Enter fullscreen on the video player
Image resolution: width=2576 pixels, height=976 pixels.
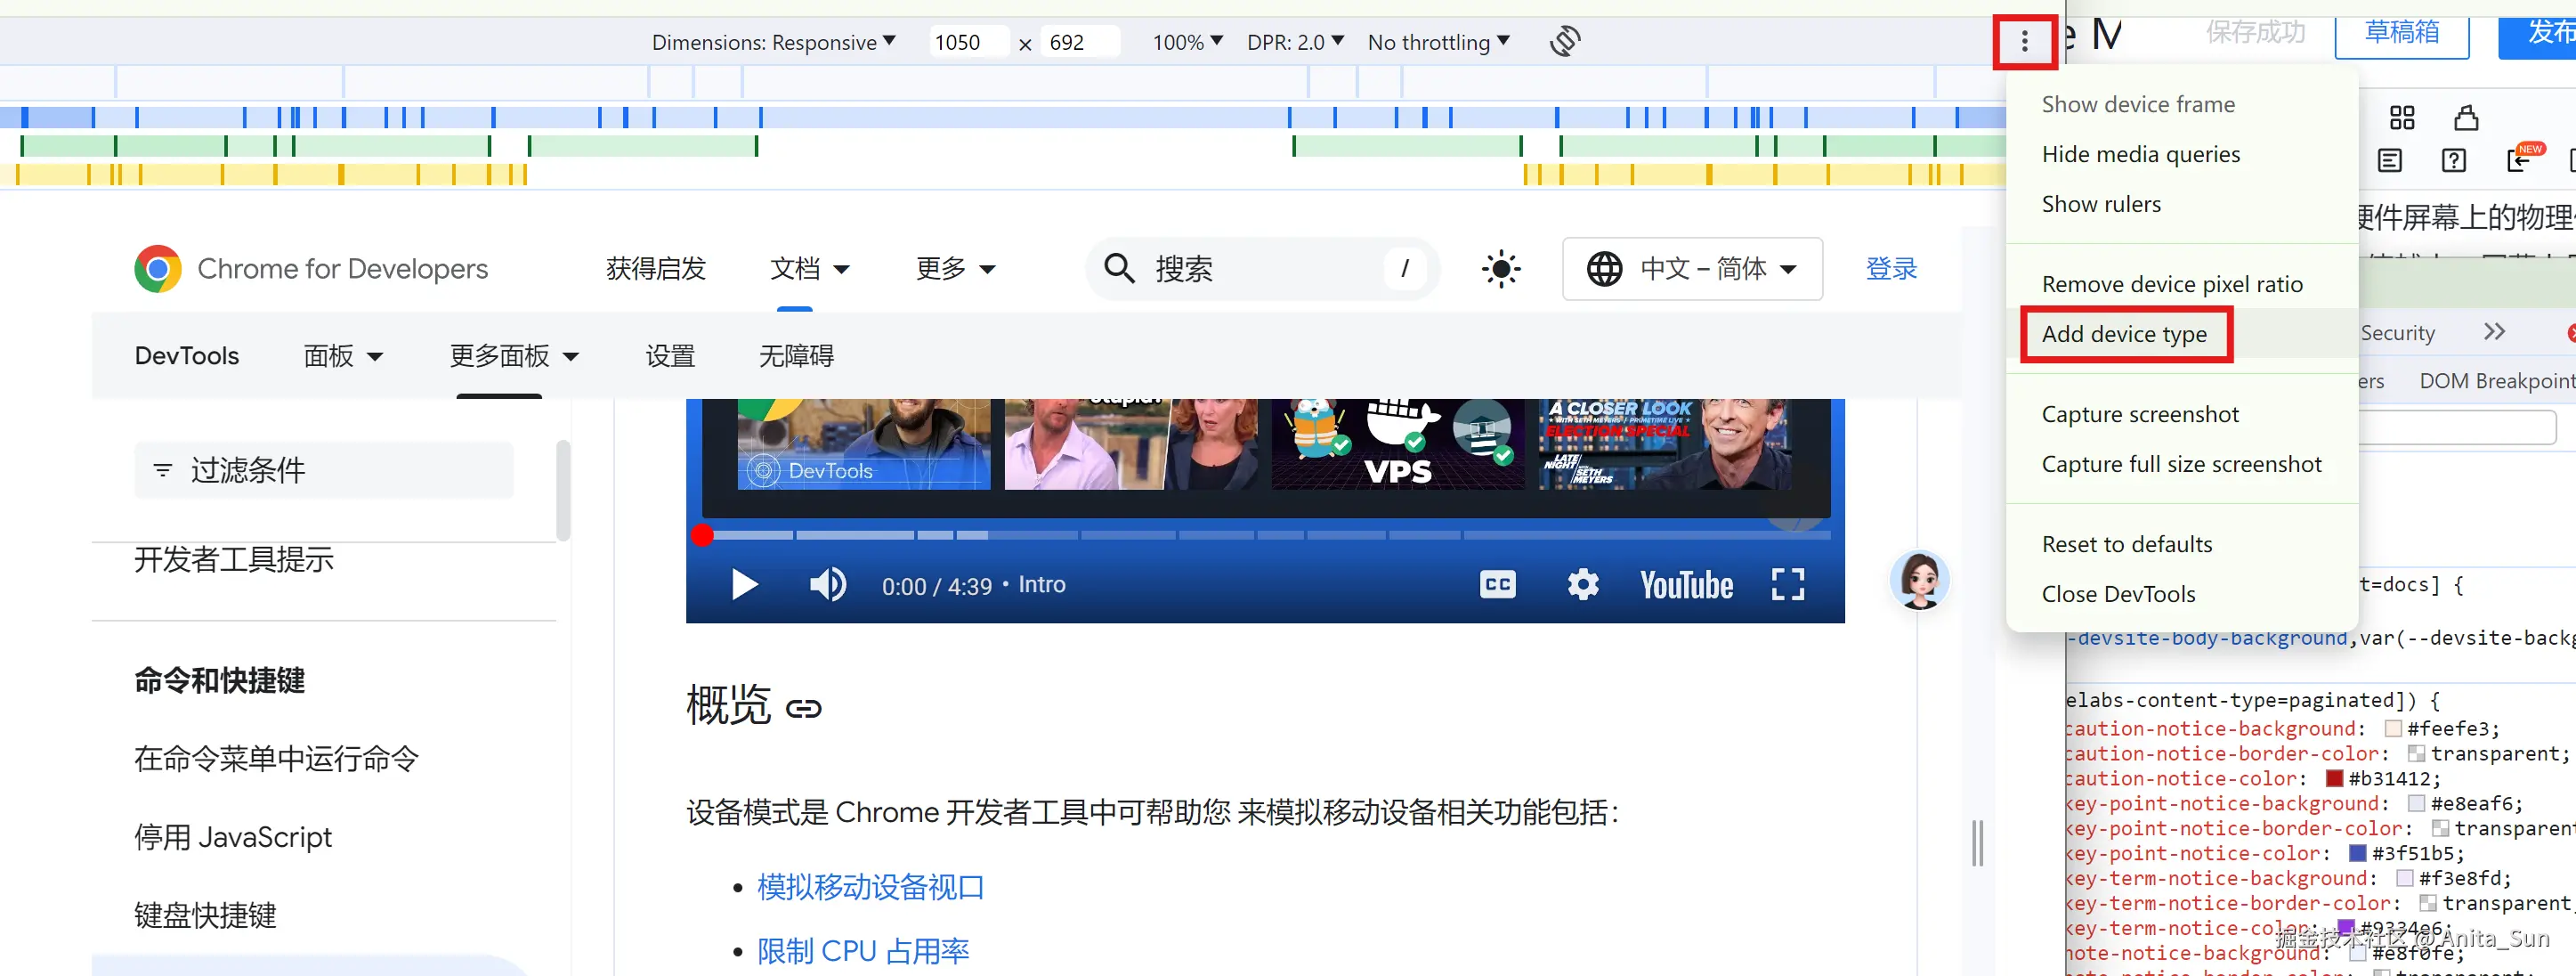tap(1787, 584)
